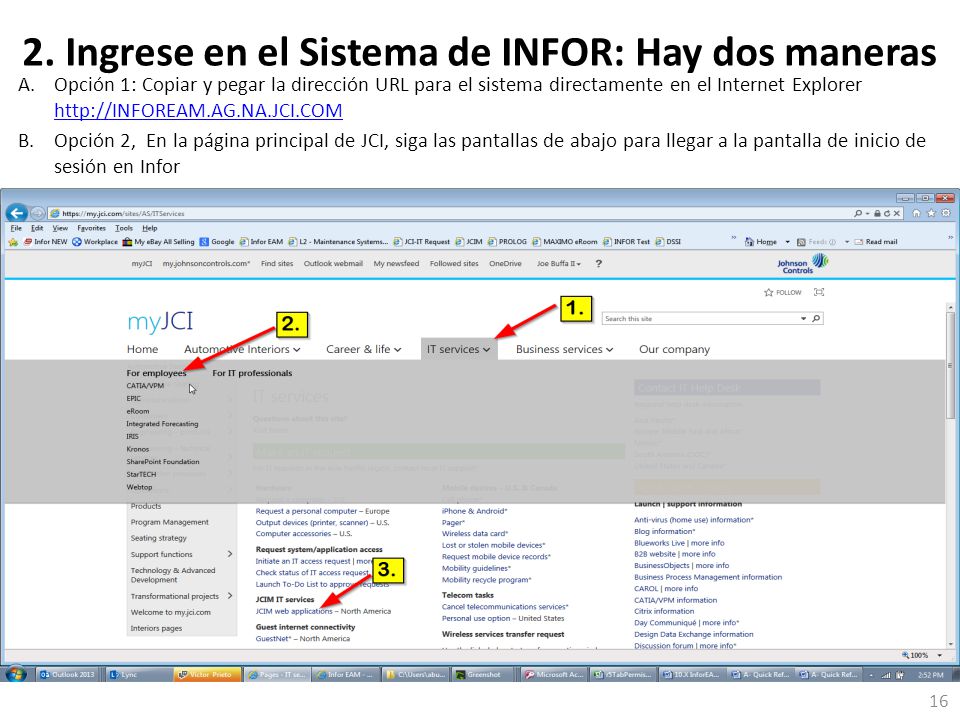
Task: Open the JCIM web applications link
Action: 294,611
